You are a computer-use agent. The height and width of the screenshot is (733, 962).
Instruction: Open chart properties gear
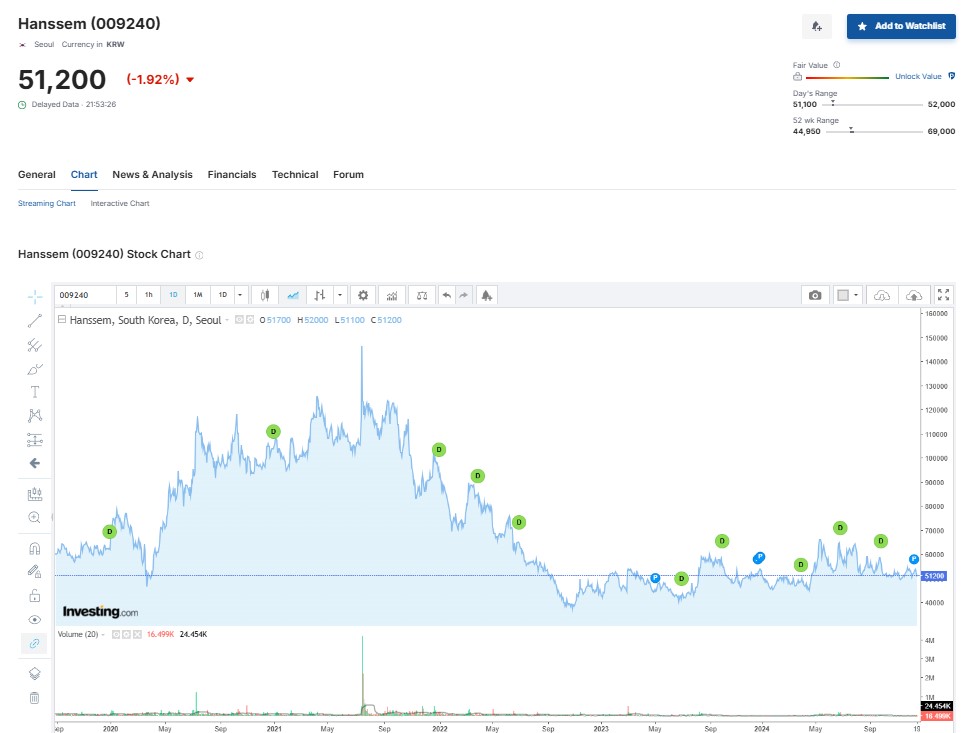(x=363, y=295)
